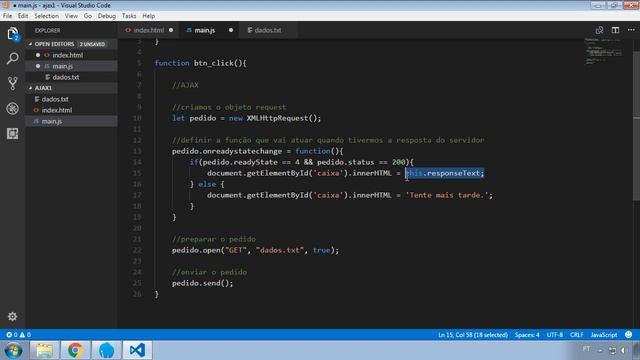
Task: Click the EXPLORER panel title
Action: point(47,31)
